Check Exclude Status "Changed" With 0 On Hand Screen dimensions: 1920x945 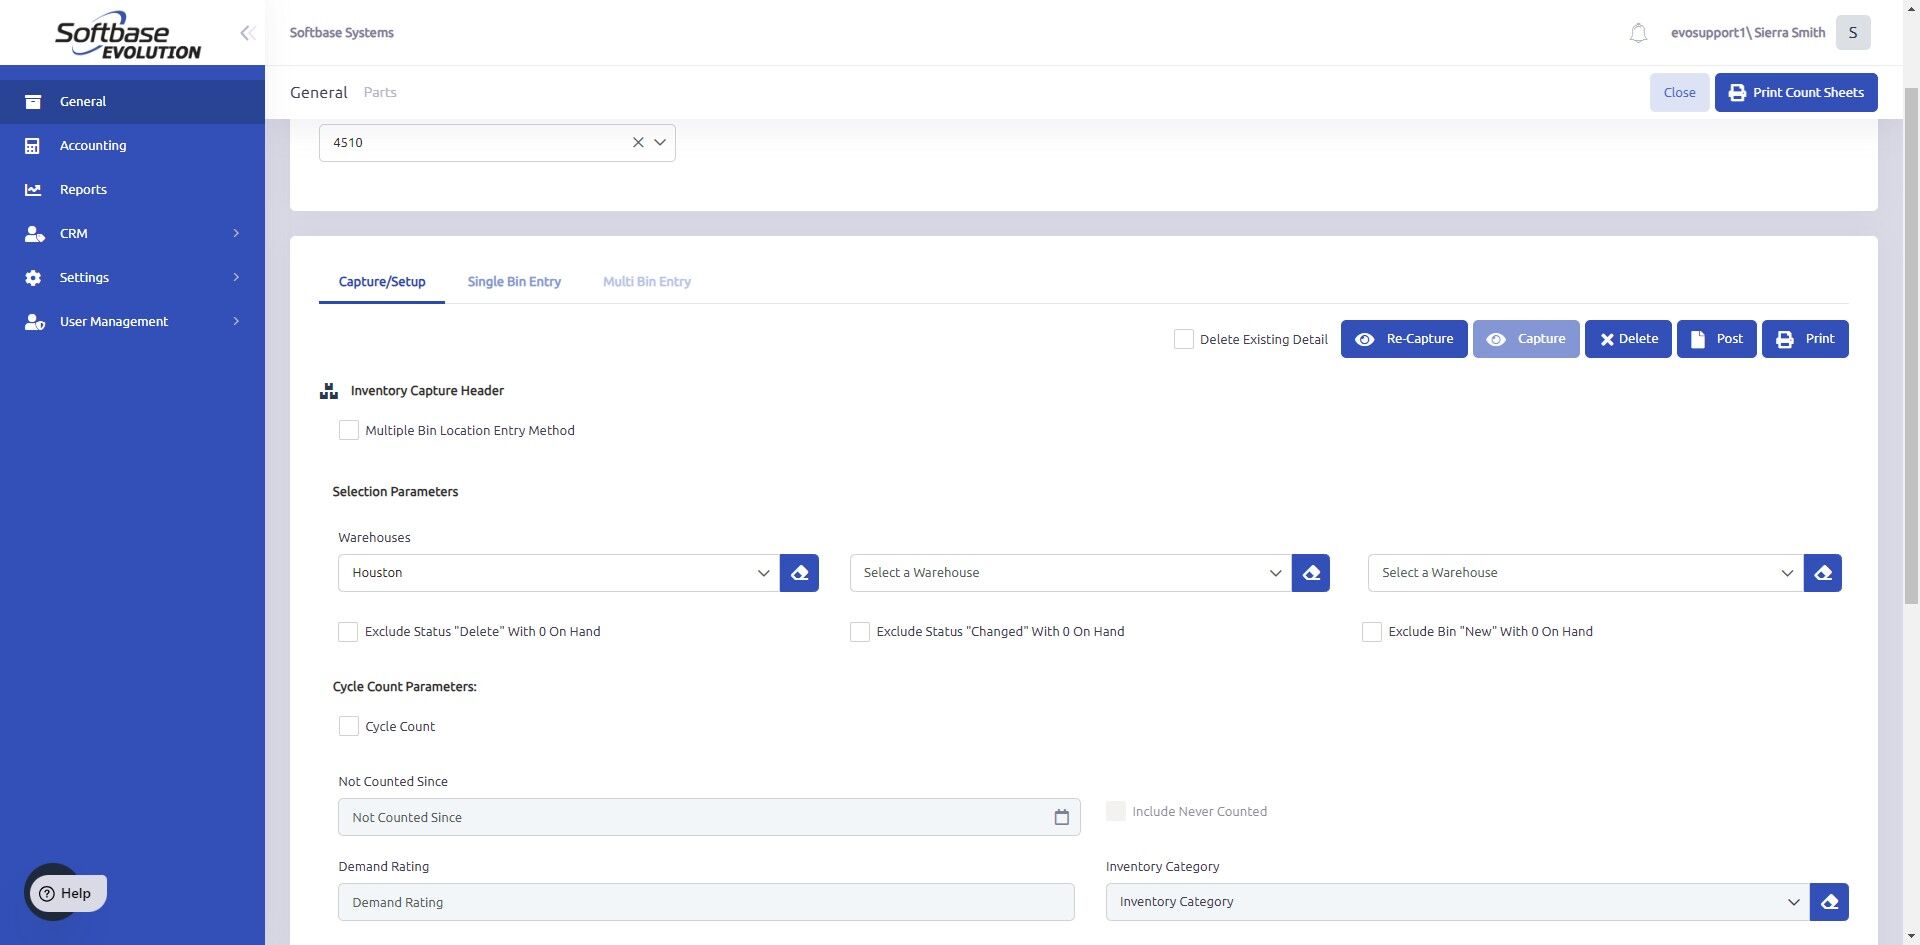pos(860,632)
